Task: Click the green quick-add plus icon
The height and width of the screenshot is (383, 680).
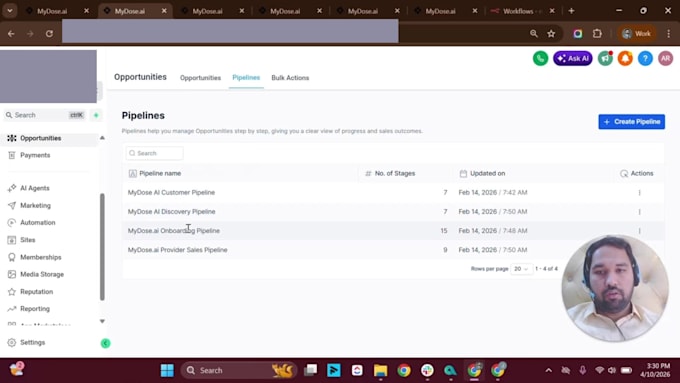Action: click(96, 115)
